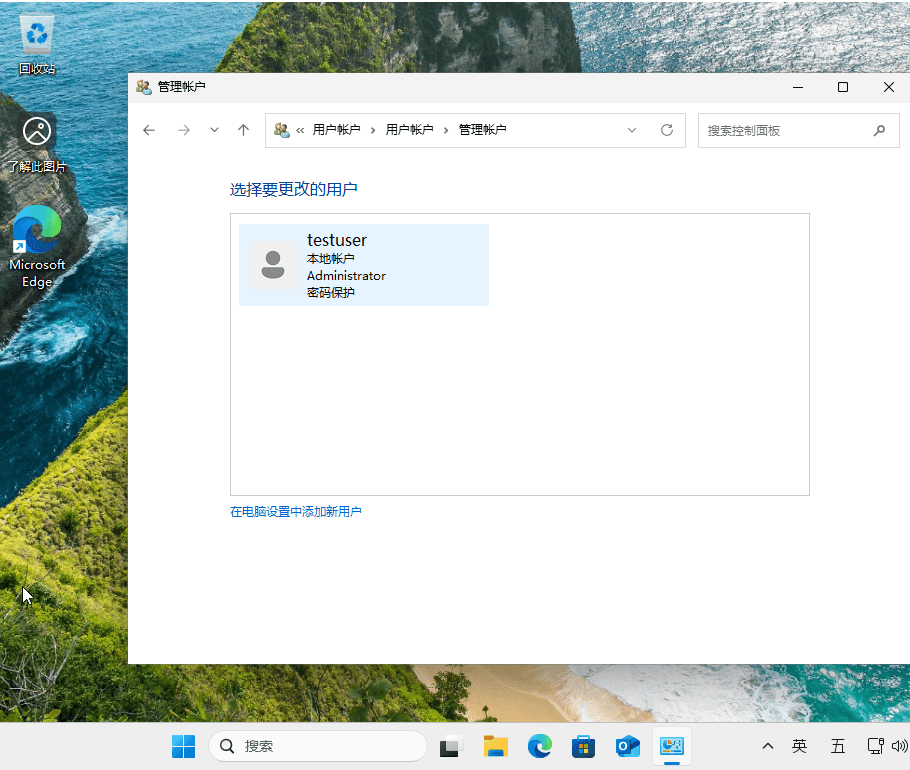Launch Edge from the taskbar
The height and width of the screenshot is (770, 910).
coord(540,746)
